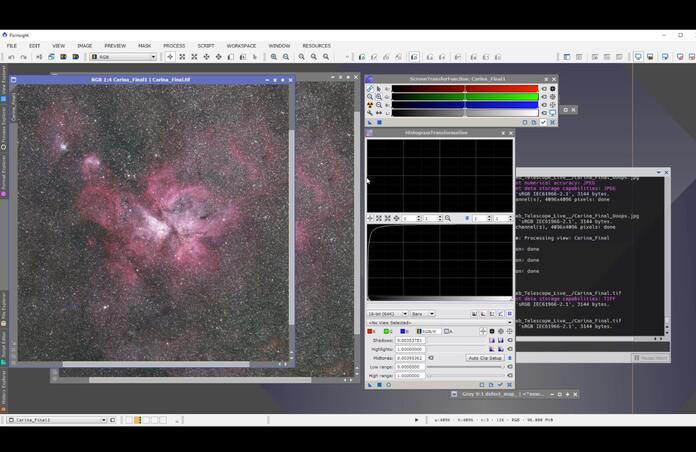Image resolution: width=696 pixels, height=452 pixels.
Task: Open histogram plot style Bars dropdown
Action: (x=423, y=314)
